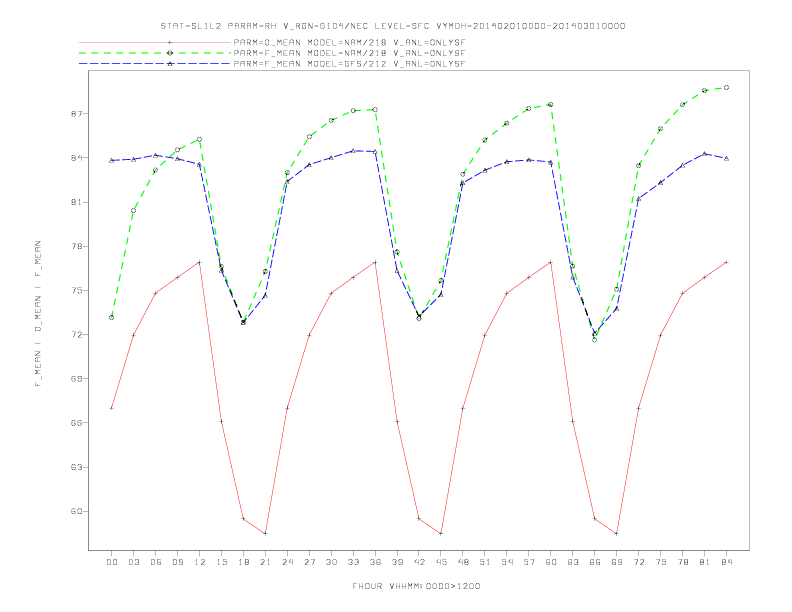This screenshot has width=792, height=612.
Task: Click the x-axis title FHOUR VHHMM=0000>1200
Action: (x=416, y=586)
